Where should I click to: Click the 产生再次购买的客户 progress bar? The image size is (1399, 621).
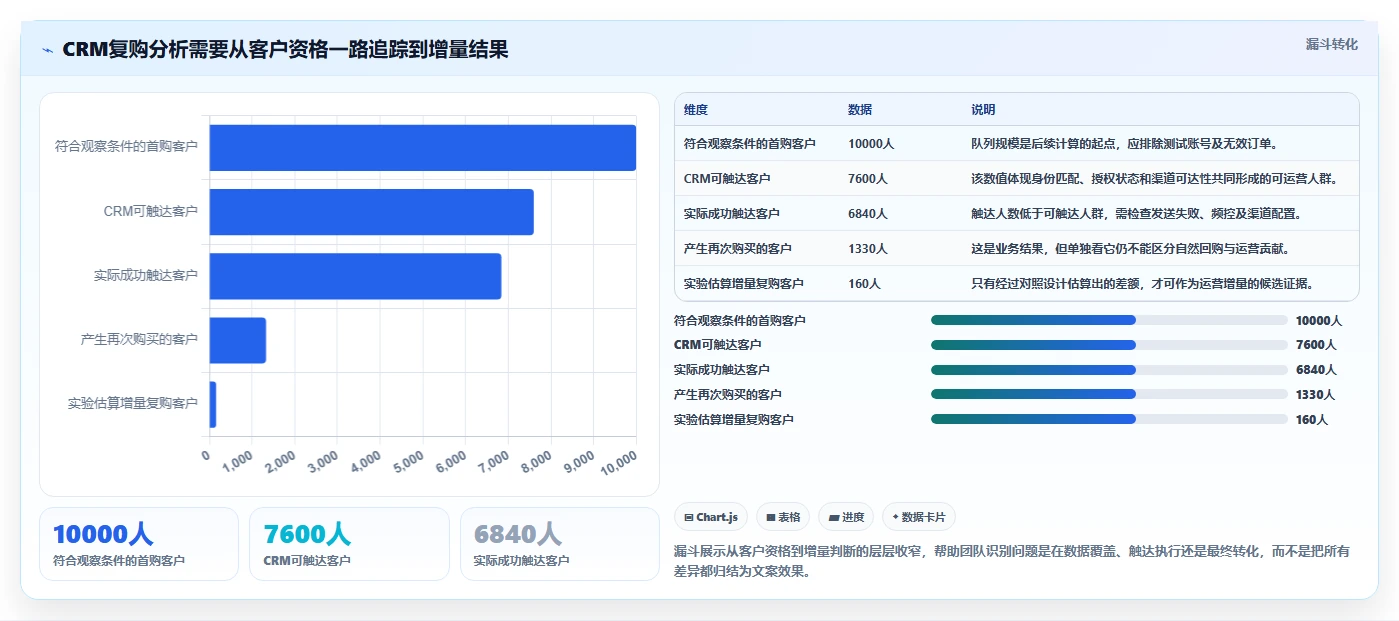point(1109,395)
